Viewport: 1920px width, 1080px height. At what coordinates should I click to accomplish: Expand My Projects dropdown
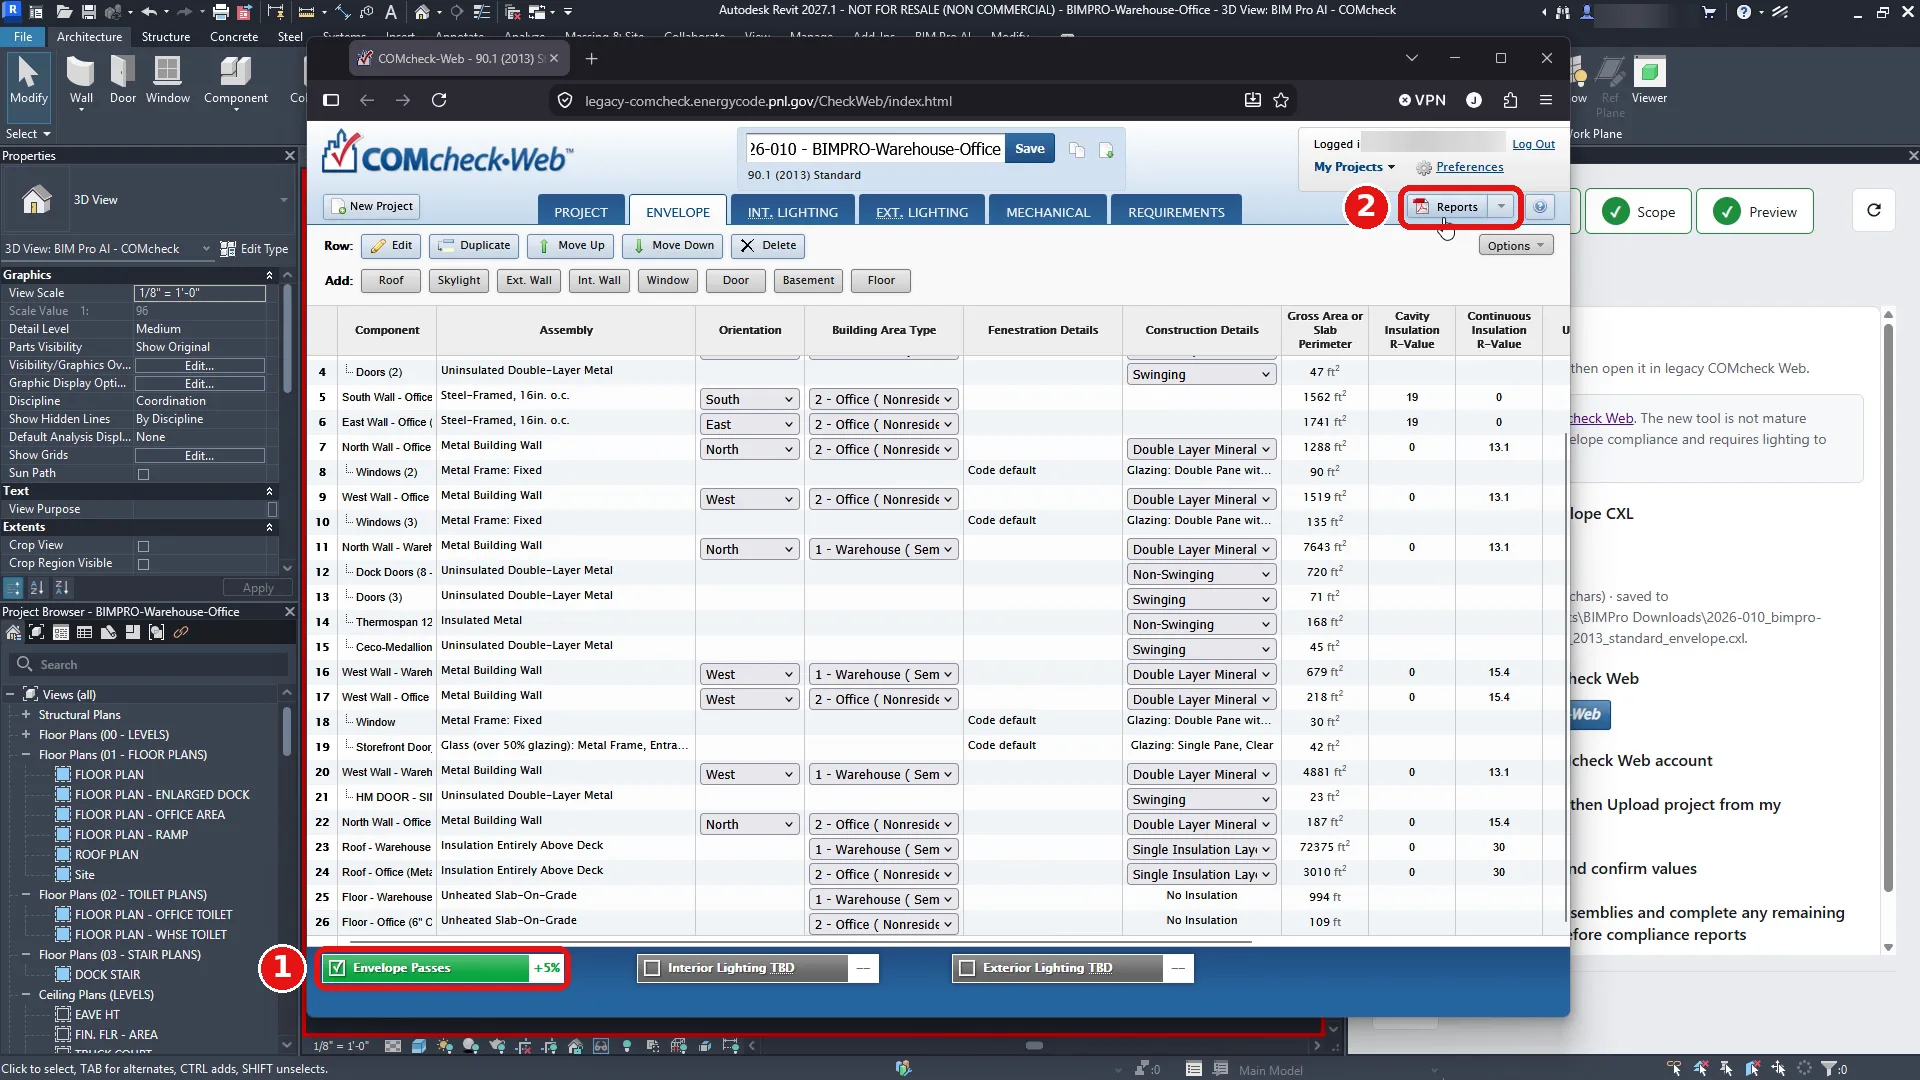[1354, 167]
